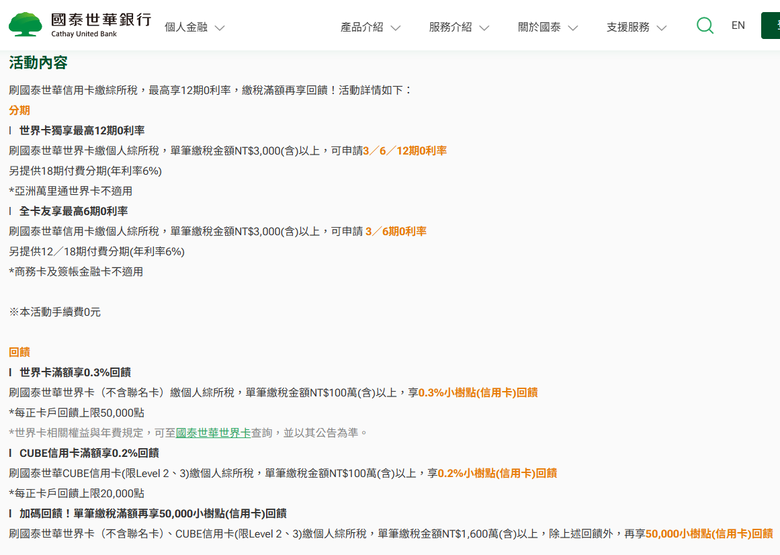
Task: Click the 加碼回饋 50,000小樹點 subheading
Action: pos(153,514)
